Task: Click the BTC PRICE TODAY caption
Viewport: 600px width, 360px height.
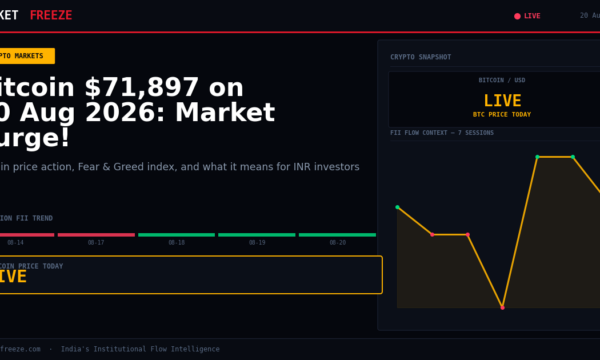Action: 502,114
